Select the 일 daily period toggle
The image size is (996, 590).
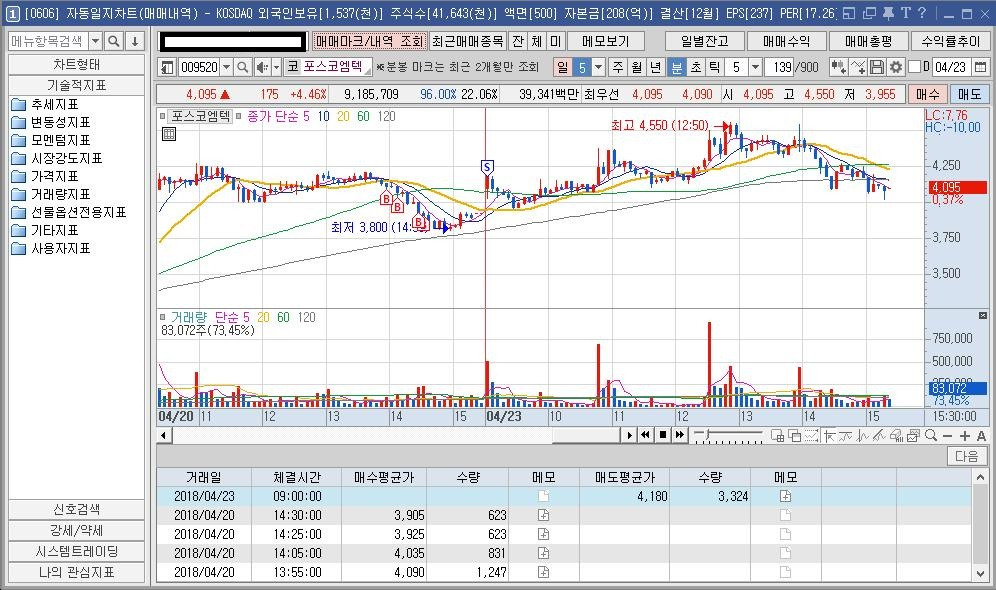pyautogui.click(x=563, y=67)
